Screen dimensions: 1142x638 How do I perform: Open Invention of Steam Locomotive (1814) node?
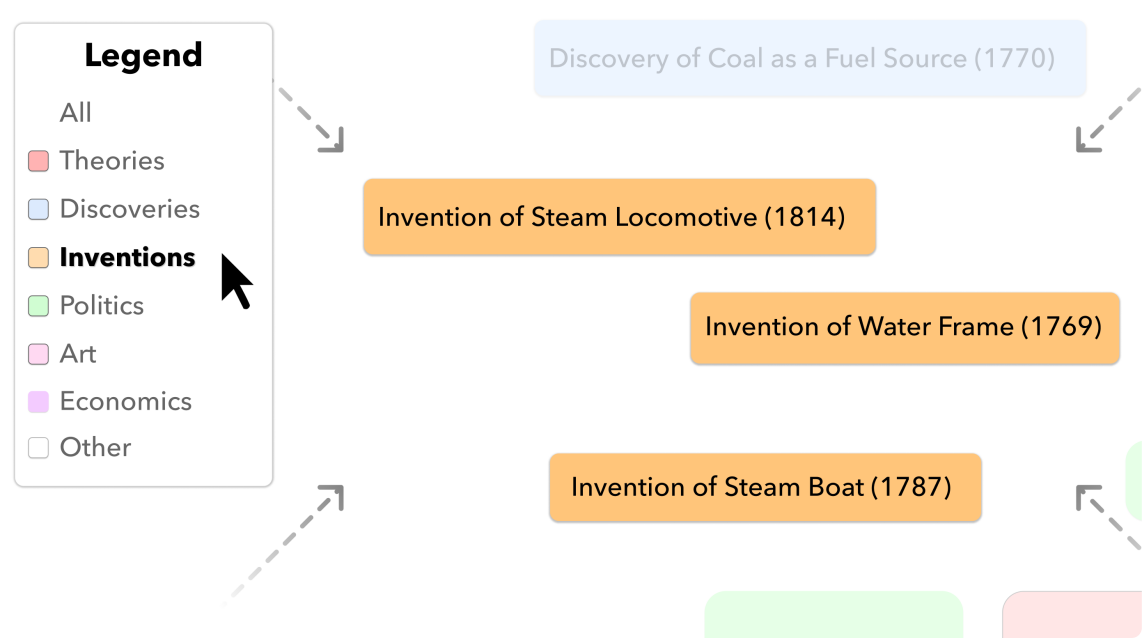point(619,217)
